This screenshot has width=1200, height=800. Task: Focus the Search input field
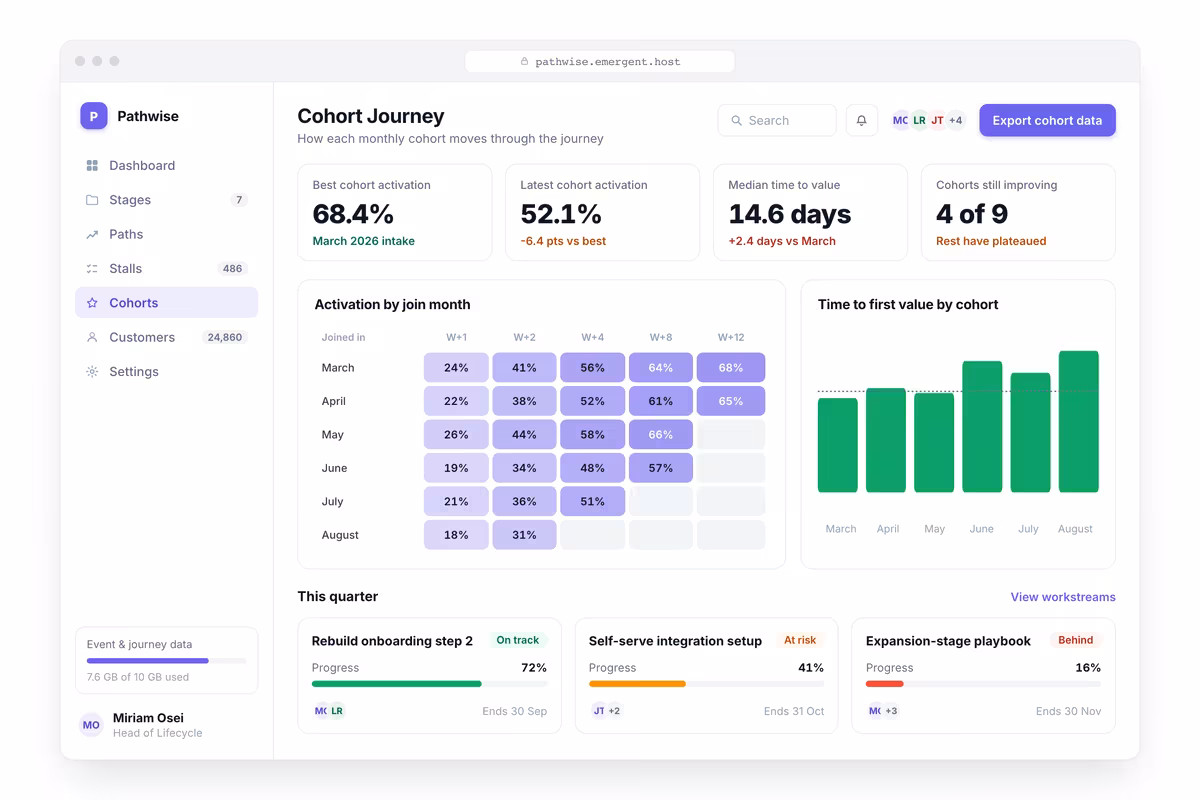click(x=777, y=120)
